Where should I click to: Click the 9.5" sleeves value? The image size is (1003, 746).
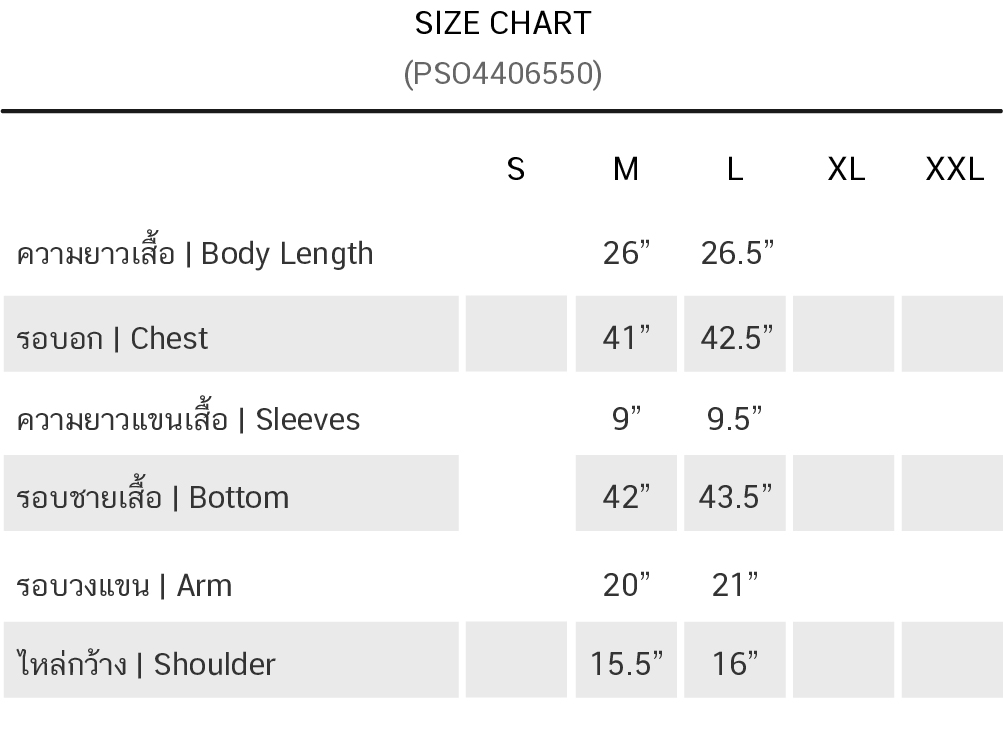pos(735,418)
